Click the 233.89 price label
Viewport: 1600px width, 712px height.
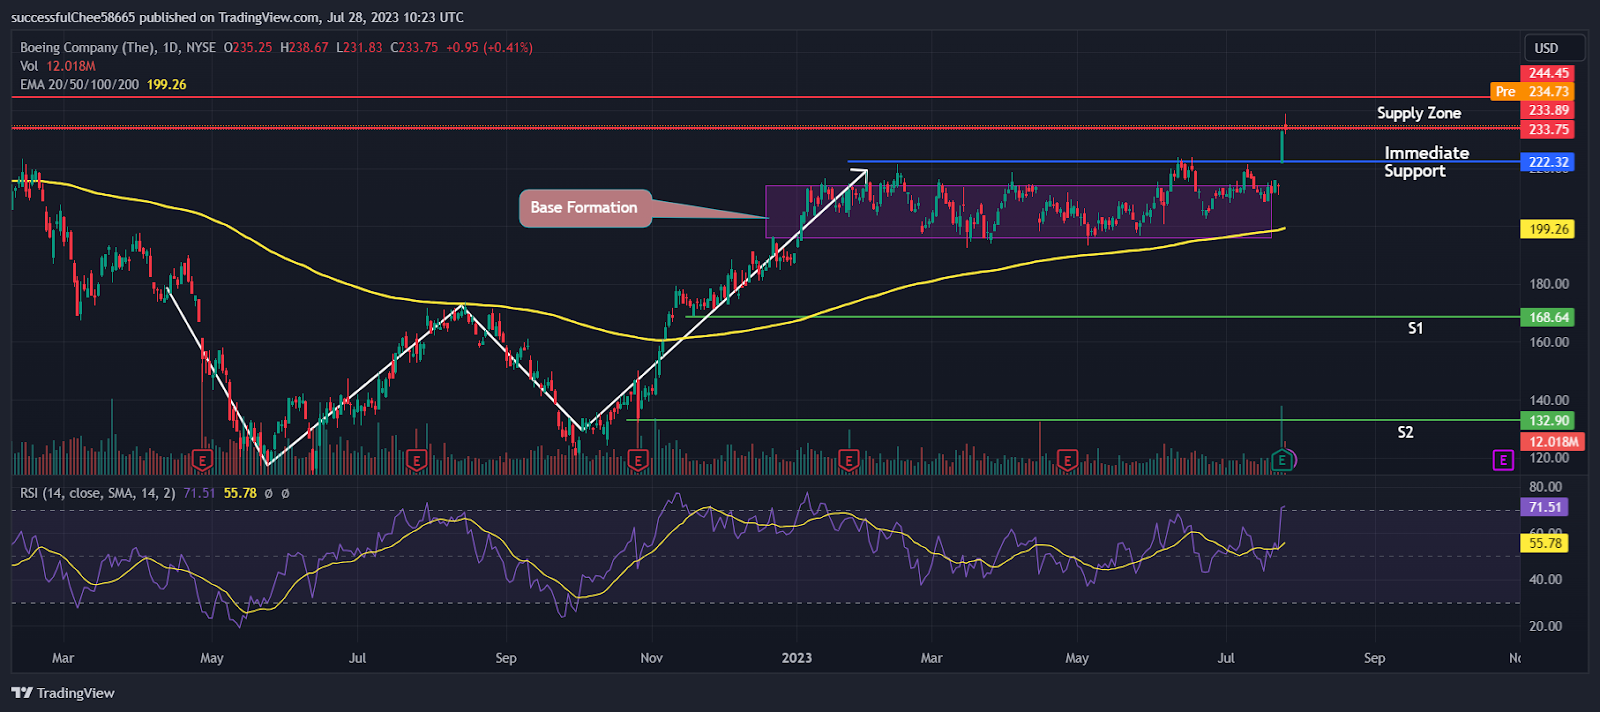coord(1548,110)
